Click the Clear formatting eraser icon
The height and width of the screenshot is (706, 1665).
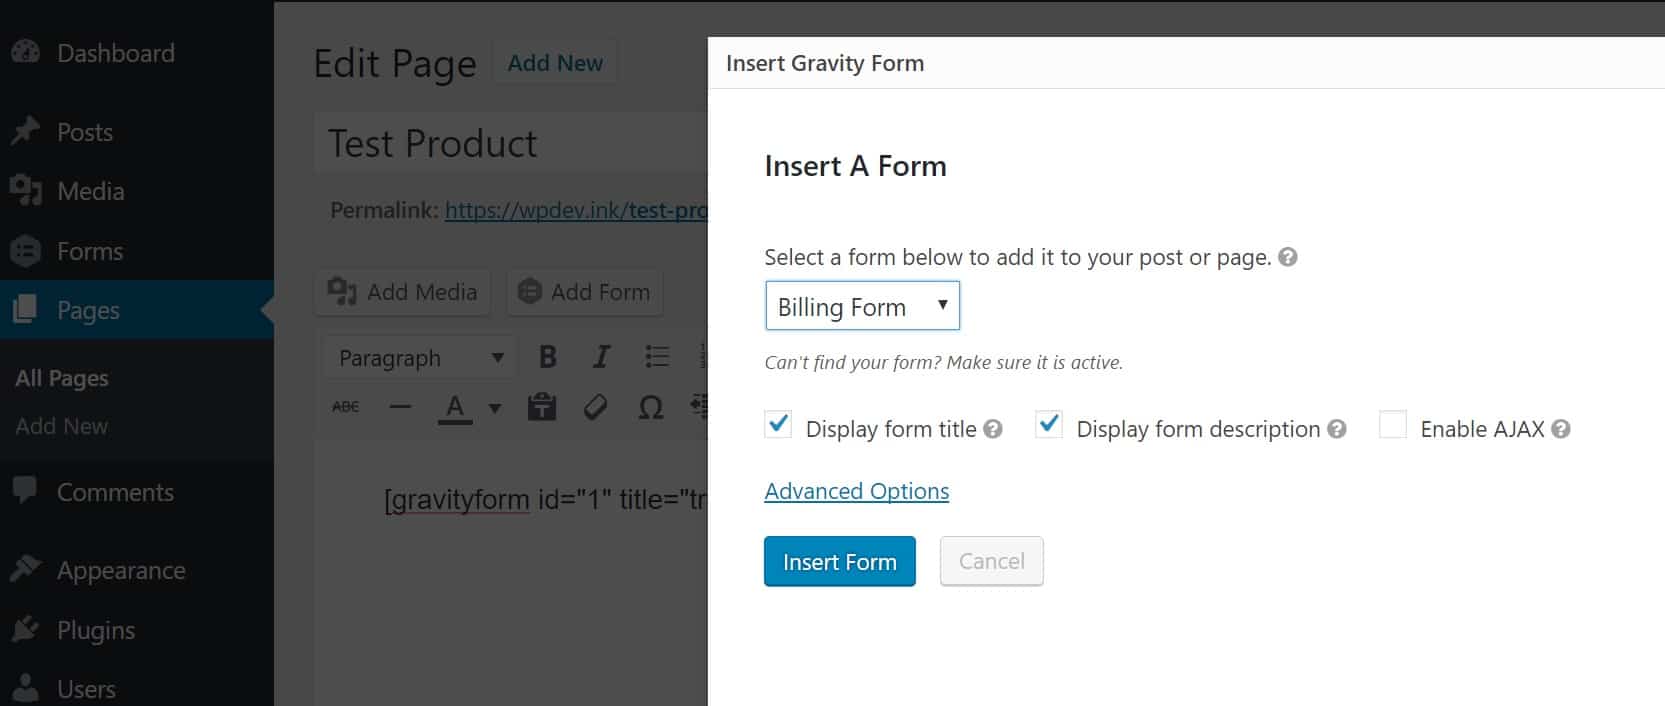pyautogui.click(x=595, y=406)
